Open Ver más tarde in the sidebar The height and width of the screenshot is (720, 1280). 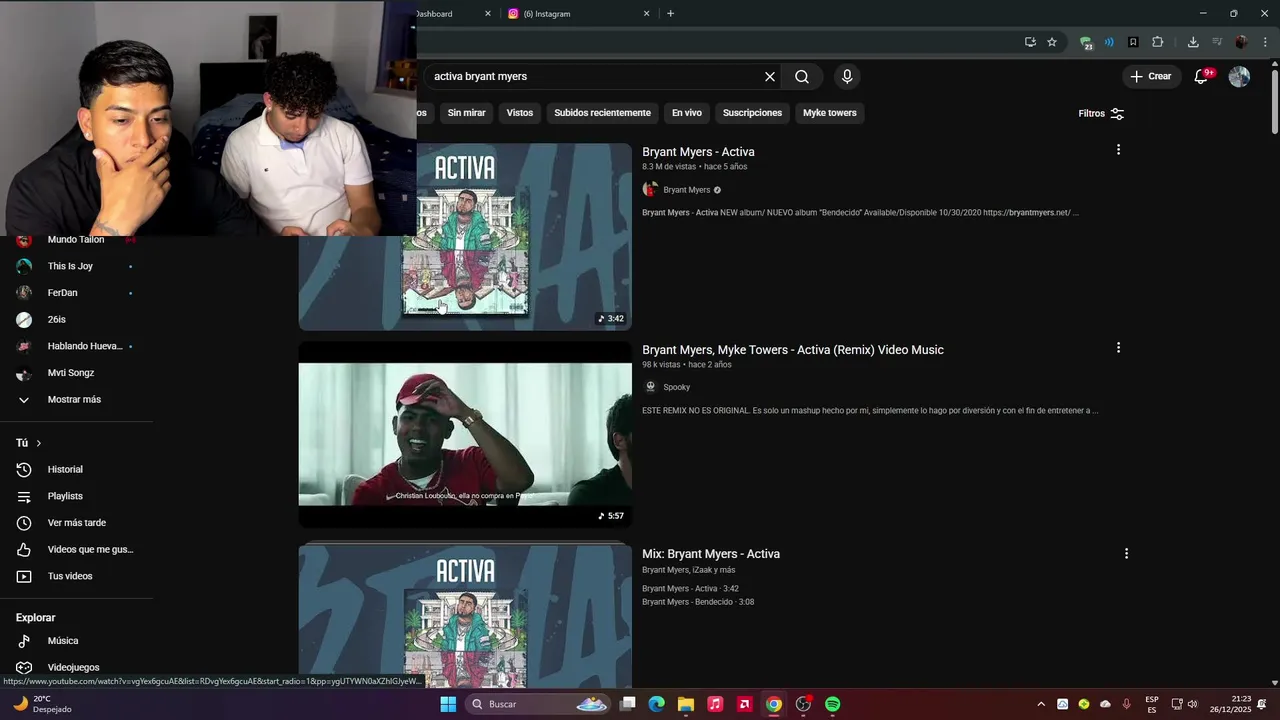[76, 523]
